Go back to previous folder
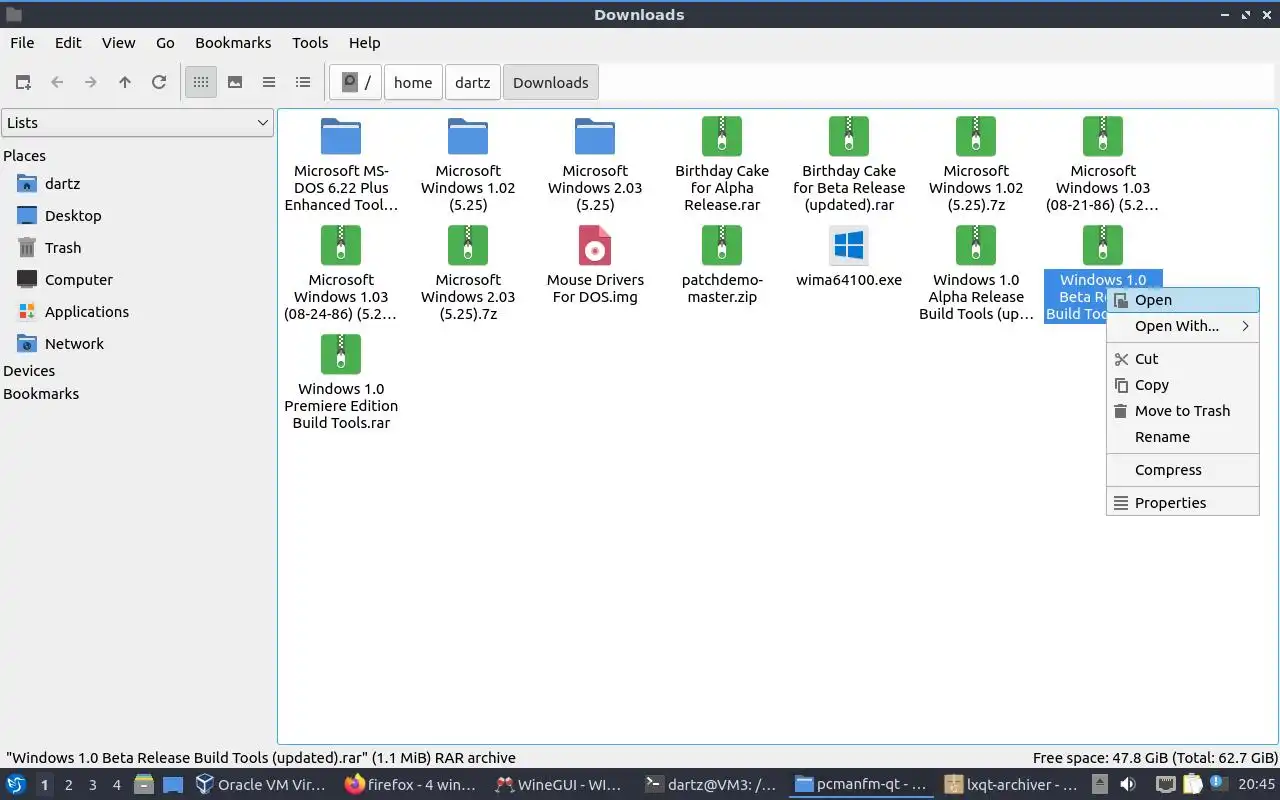This screenshot has width=1280, height=800. [x=57, y=82]
